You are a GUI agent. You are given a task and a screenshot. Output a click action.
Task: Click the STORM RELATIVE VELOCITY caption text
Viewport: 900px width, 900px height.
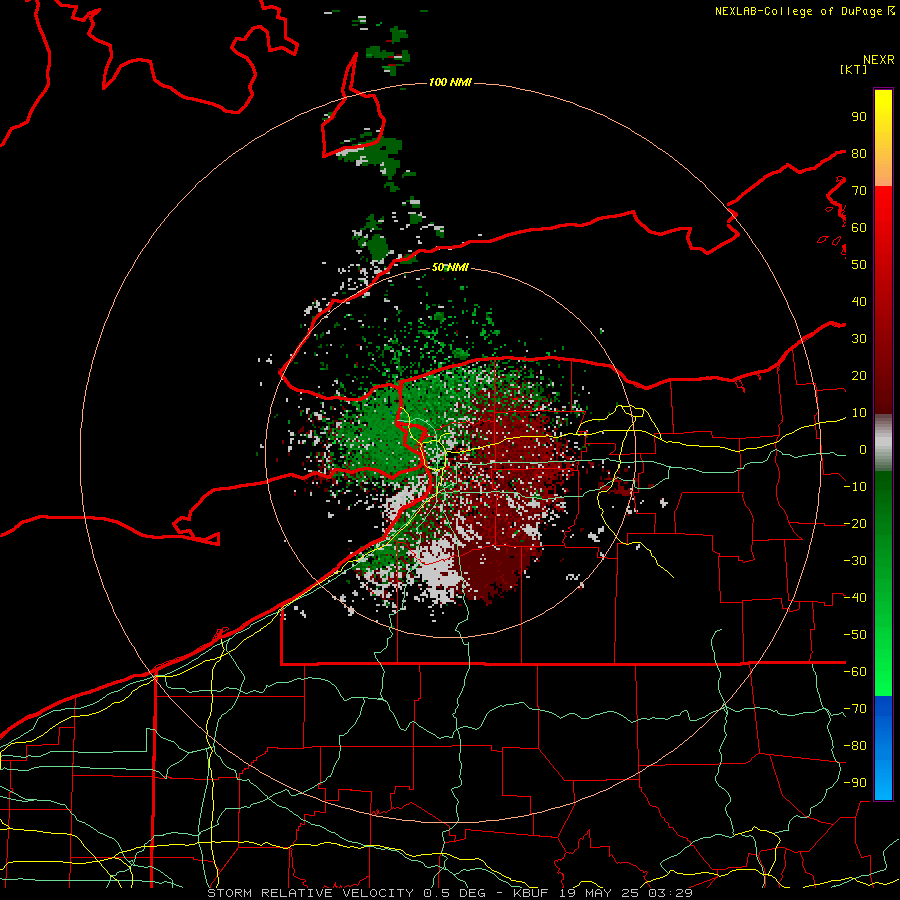pyautogui.click(x=310, y=893)
